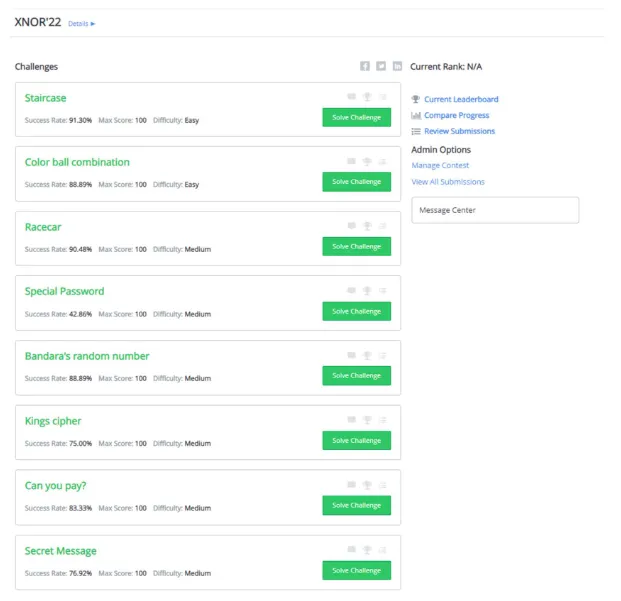621x601 pixels.
Task: Solve Bandara's random number challenge
Action: (x=356, y=376)
